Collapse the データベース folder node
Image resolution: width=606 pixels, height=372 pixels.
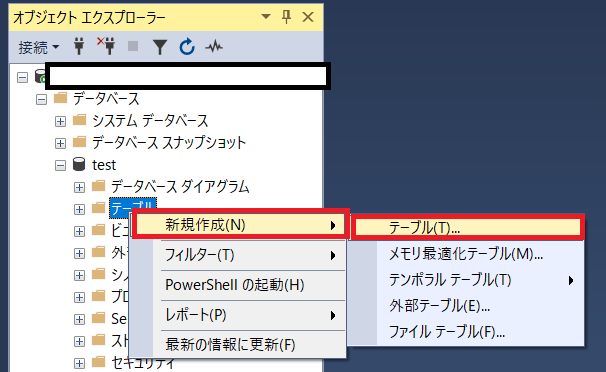click(41, 100)
